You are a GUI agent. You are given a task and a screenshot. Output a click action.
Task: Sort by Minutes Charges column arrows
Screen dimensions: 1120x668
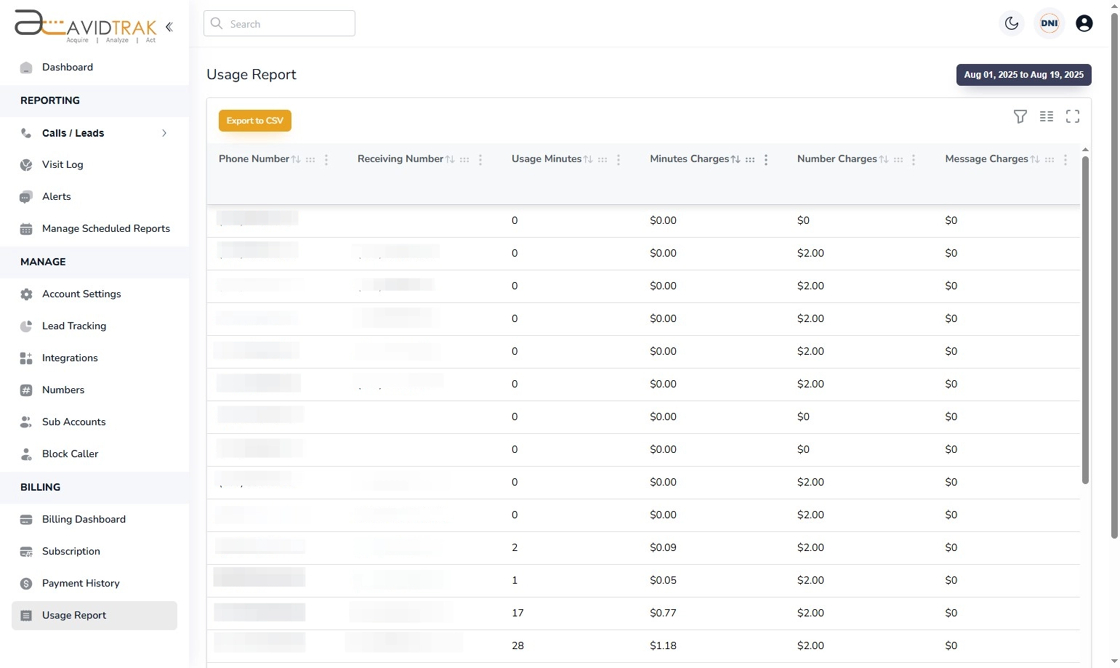click(736, 159)
